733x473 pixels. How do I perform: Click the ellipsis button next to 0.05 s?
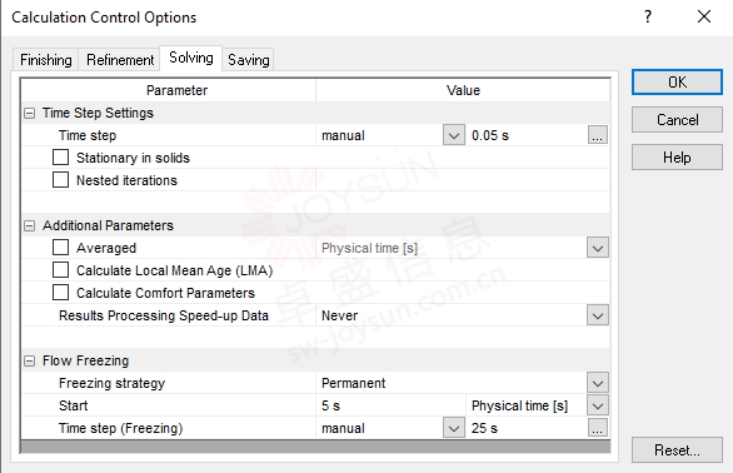click(598, 135)
